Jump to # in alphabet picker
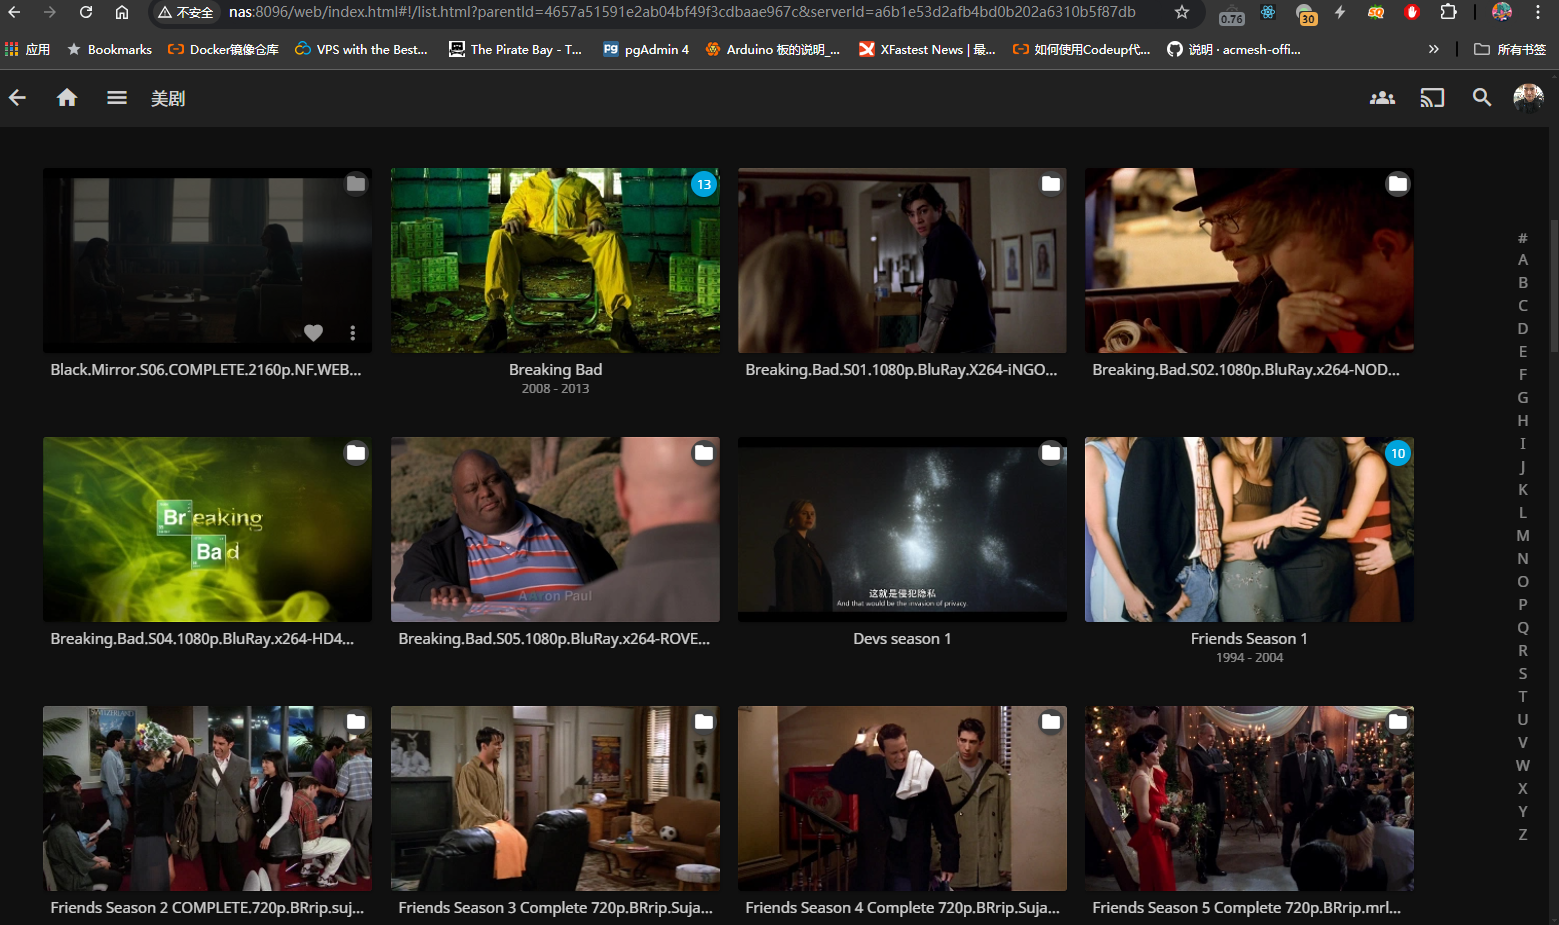Image resolution: width=1559 pixels, height=925 pixels. [1523, 237]
